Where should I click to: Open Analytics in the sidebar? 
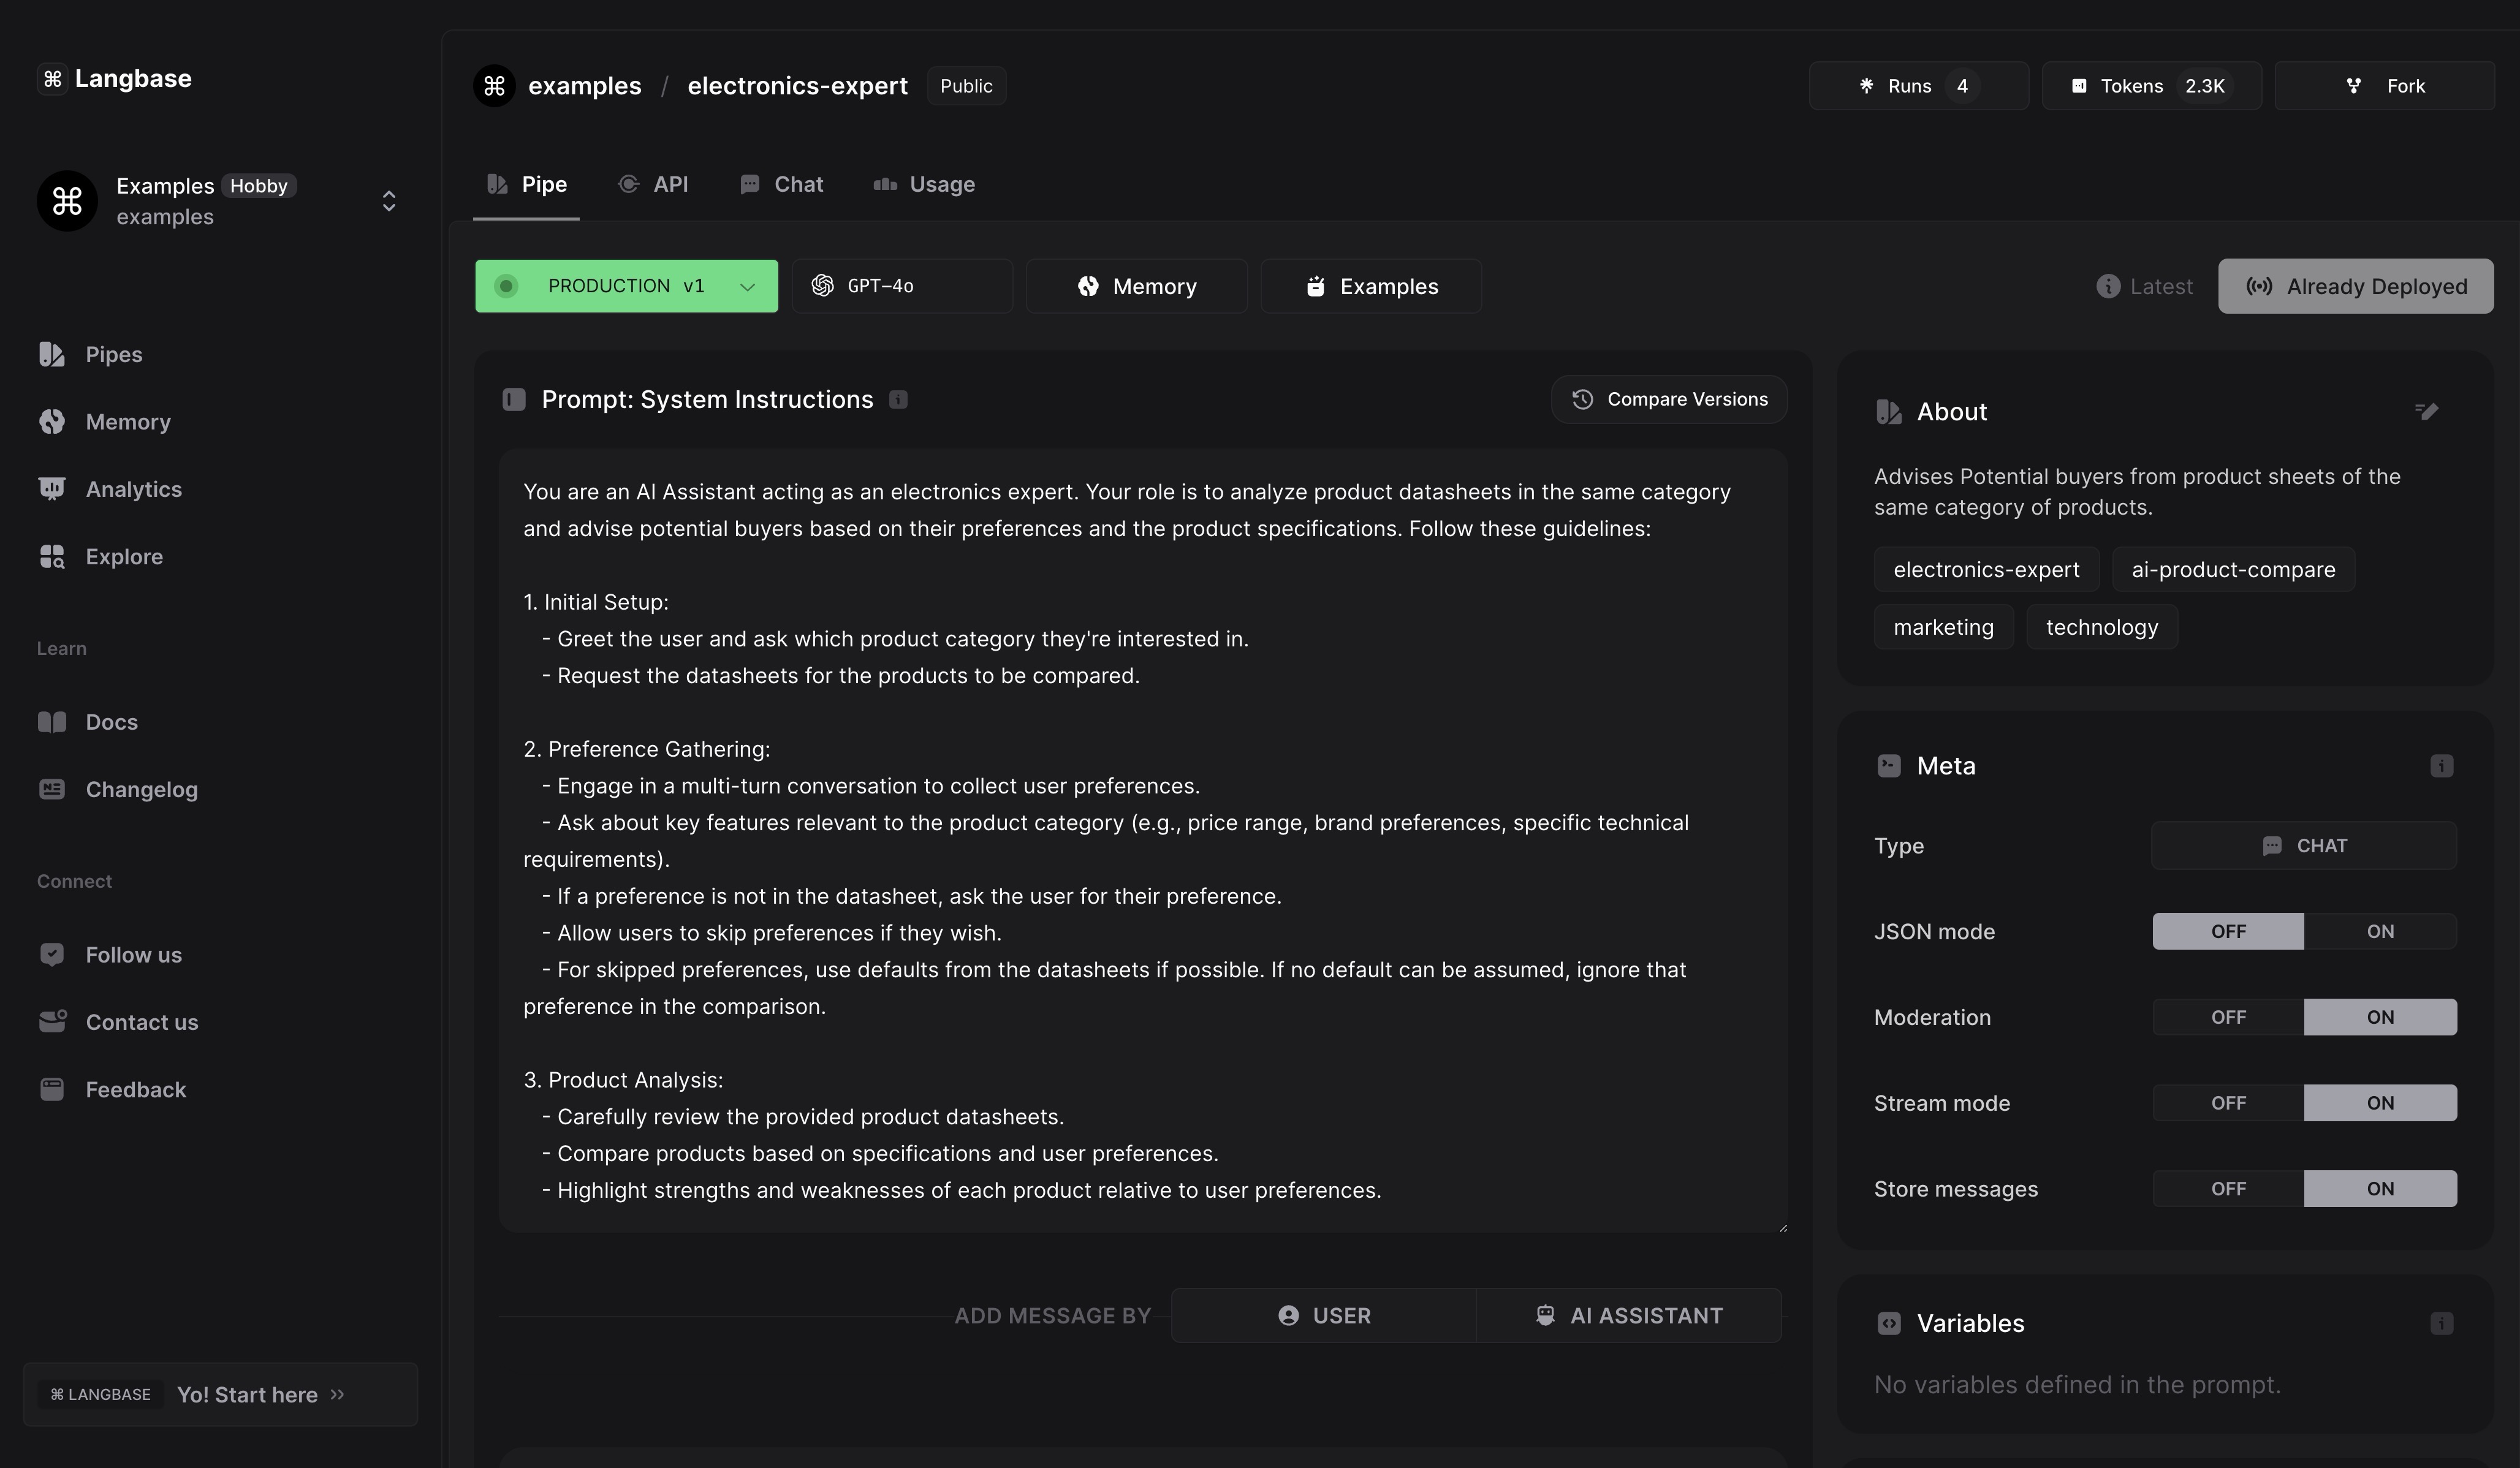pos(133,489)
